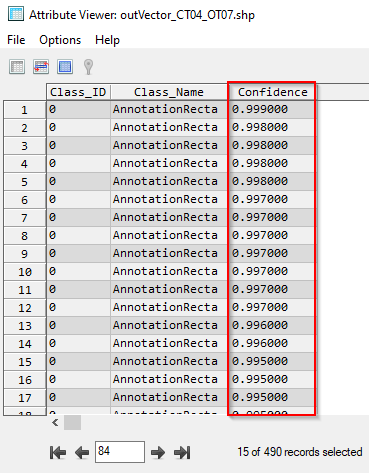369x473 pixels.
Task: Select row header 9
Action: point(25,254)
